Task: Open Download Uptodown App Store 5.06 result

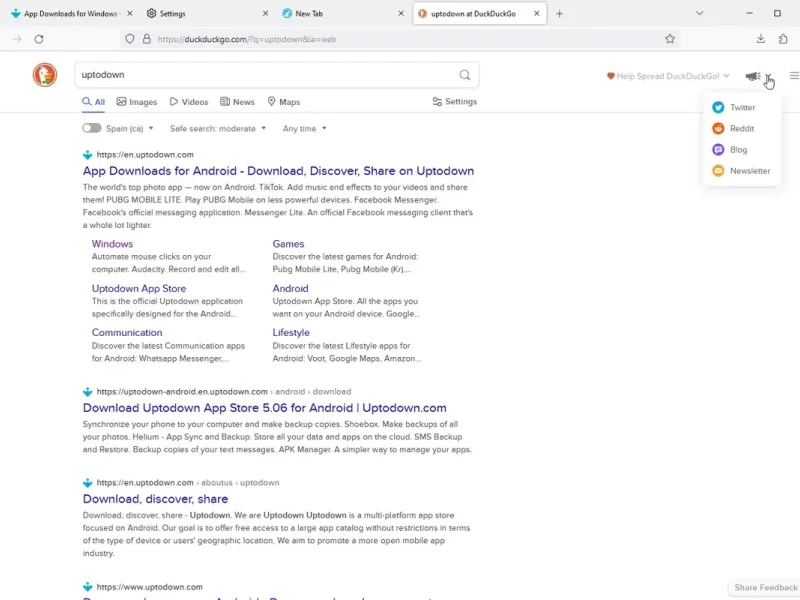Action: tap(264, 408)
